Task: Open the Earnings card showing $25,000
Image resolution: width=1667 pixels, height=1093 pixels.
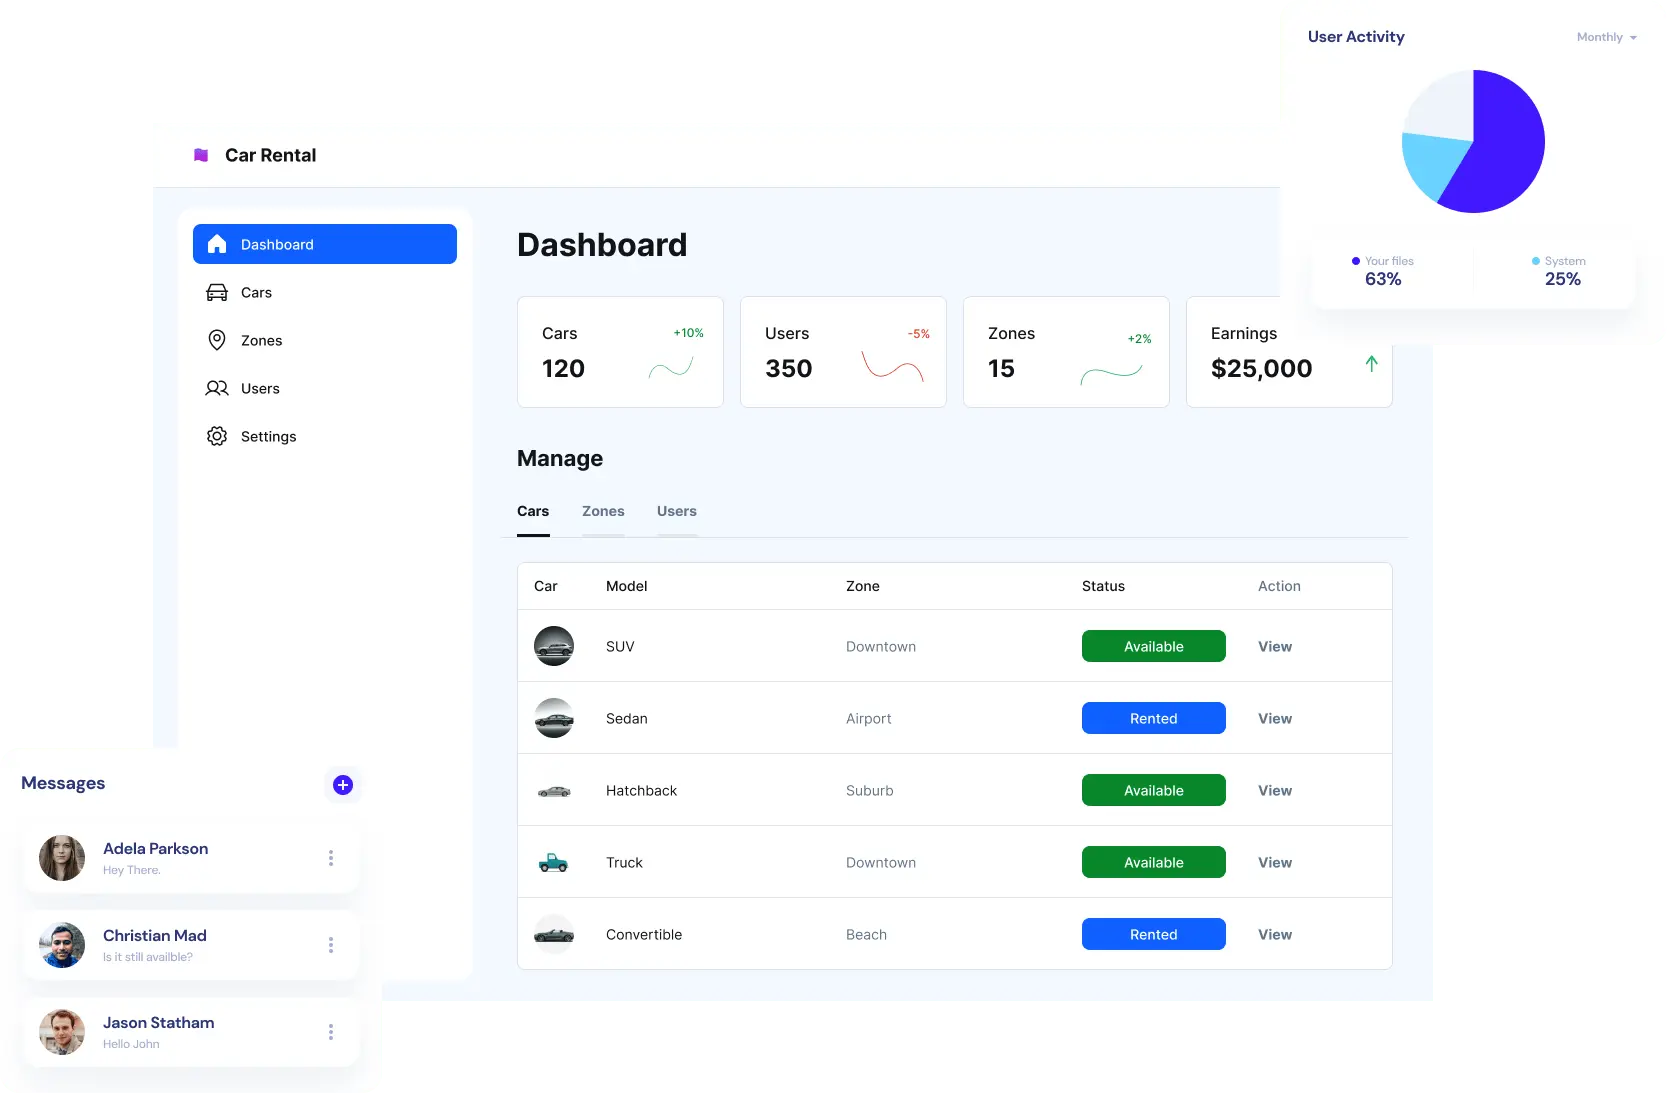Action: tap(1289, 352)
